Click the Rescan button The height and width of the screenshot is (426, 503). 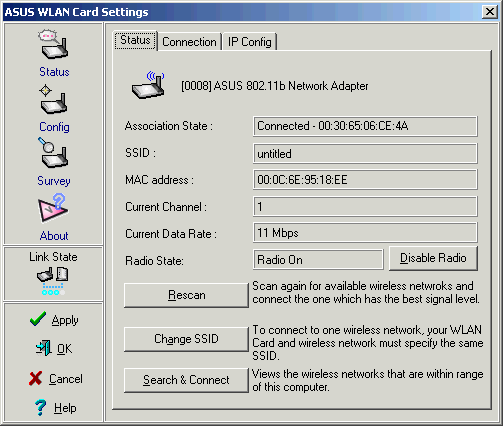pos(186,295)
